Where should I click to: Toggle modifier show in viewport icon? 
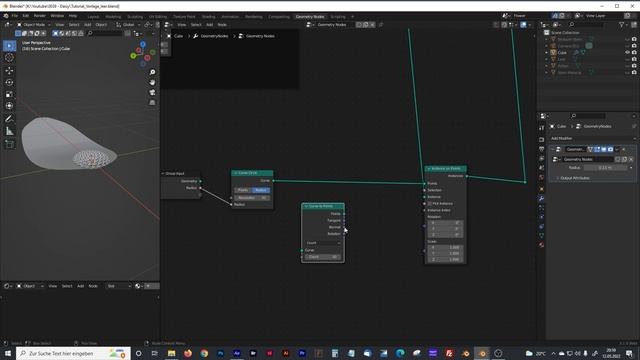(603, 149)
